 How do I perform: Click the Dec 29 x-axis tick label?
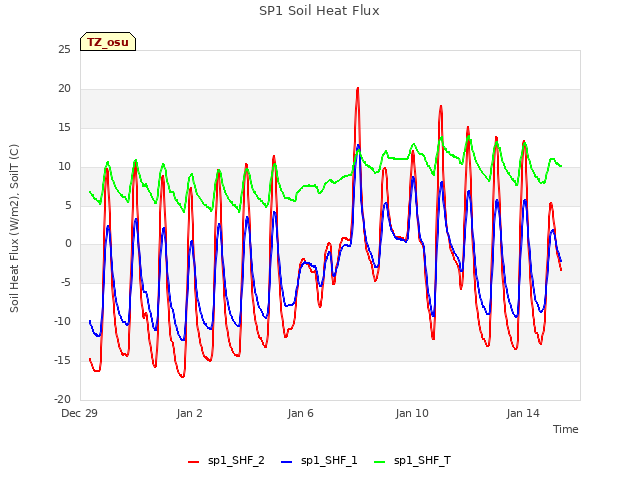[x=79, y=413]
